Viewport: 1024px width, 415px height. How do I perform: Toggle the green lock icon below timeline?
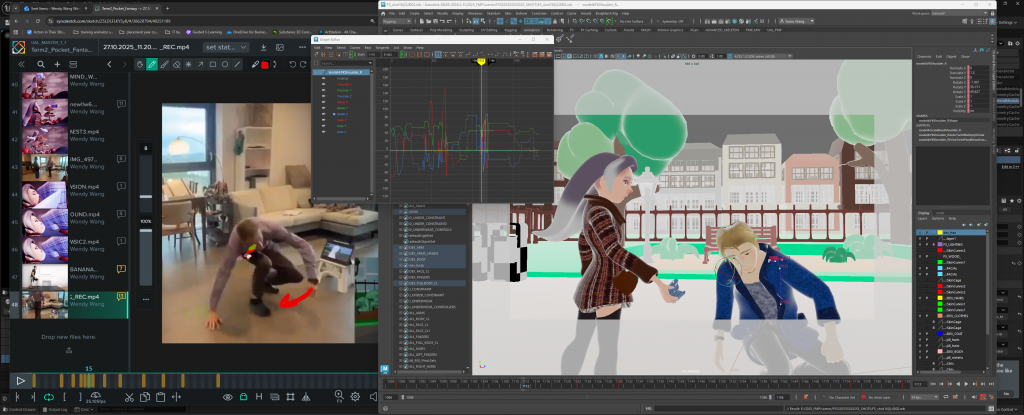tap(243, 397)
